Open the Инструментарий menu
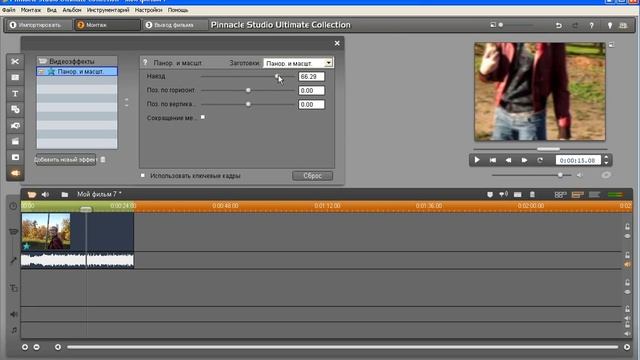The height and width of the screenshot is (360, 640). coord(108,10)
